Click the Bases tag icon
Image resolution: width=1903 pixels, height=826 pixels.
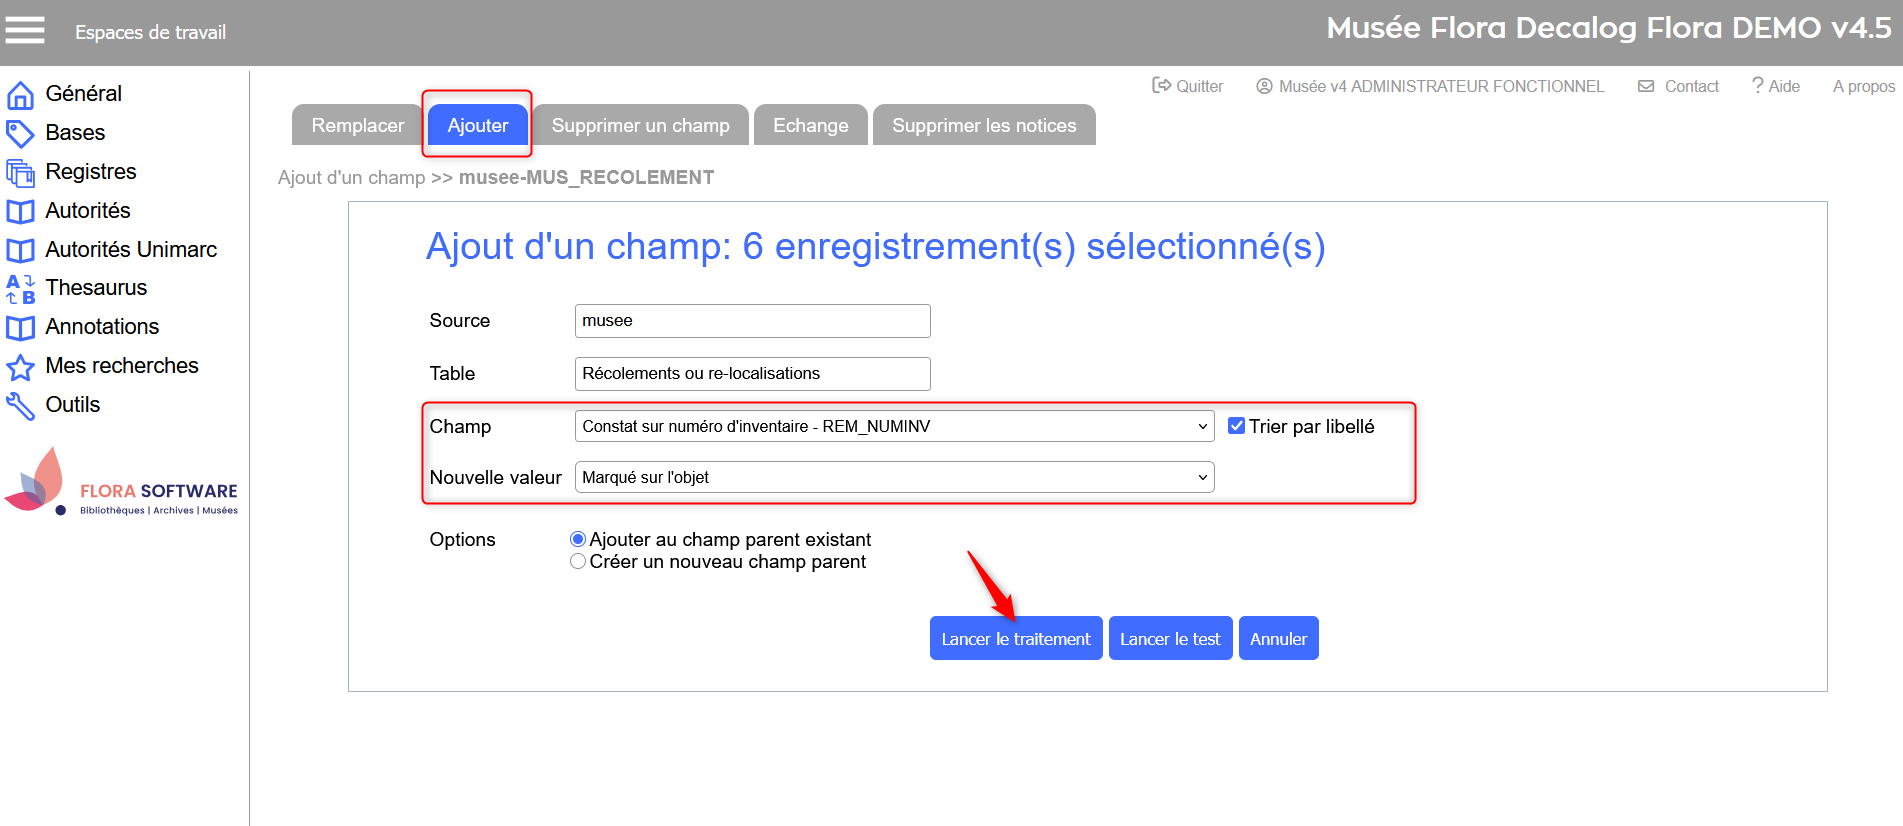[x=20, y=133]
